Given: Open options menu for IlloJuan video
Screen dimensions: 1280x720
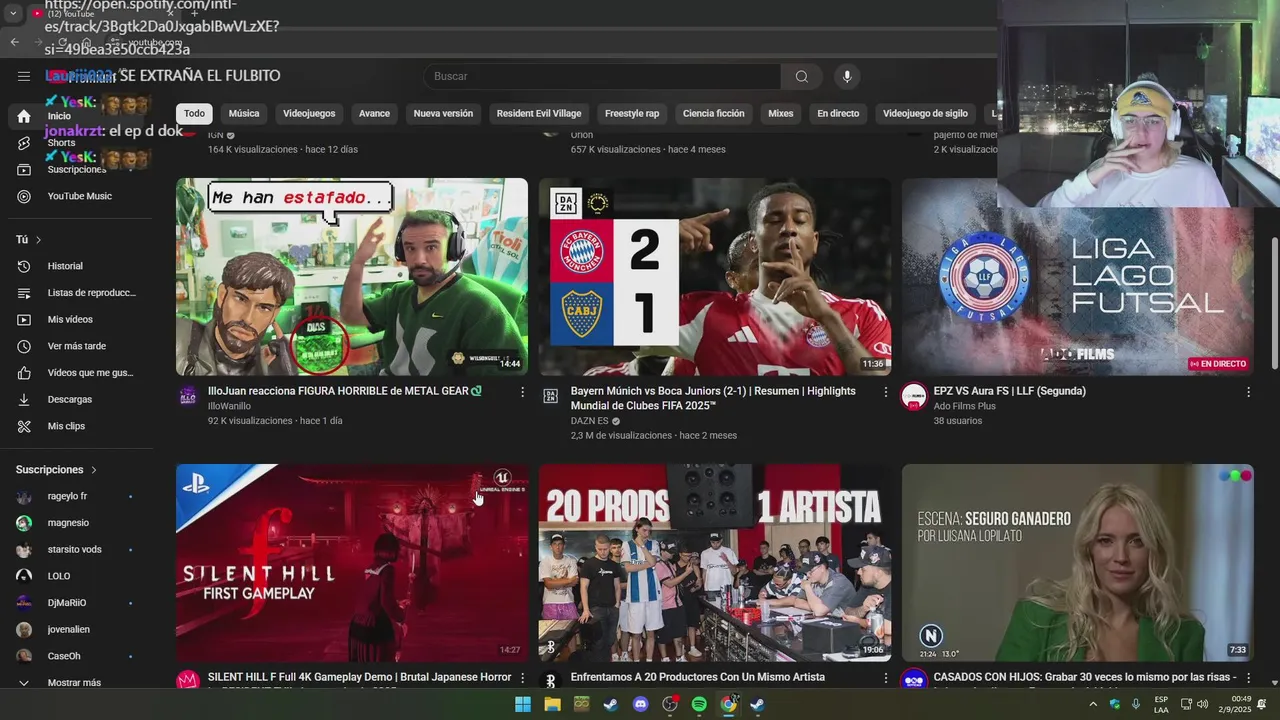Looking at the screenshot, I should click(x=522, y=392).
